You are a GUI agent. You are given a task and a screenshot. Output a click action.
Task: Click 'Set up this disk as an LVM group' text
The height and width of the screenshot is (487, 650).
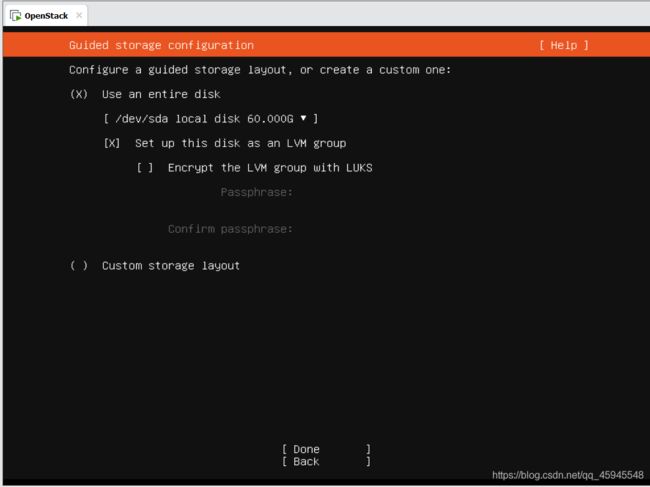tap(240, 143)
